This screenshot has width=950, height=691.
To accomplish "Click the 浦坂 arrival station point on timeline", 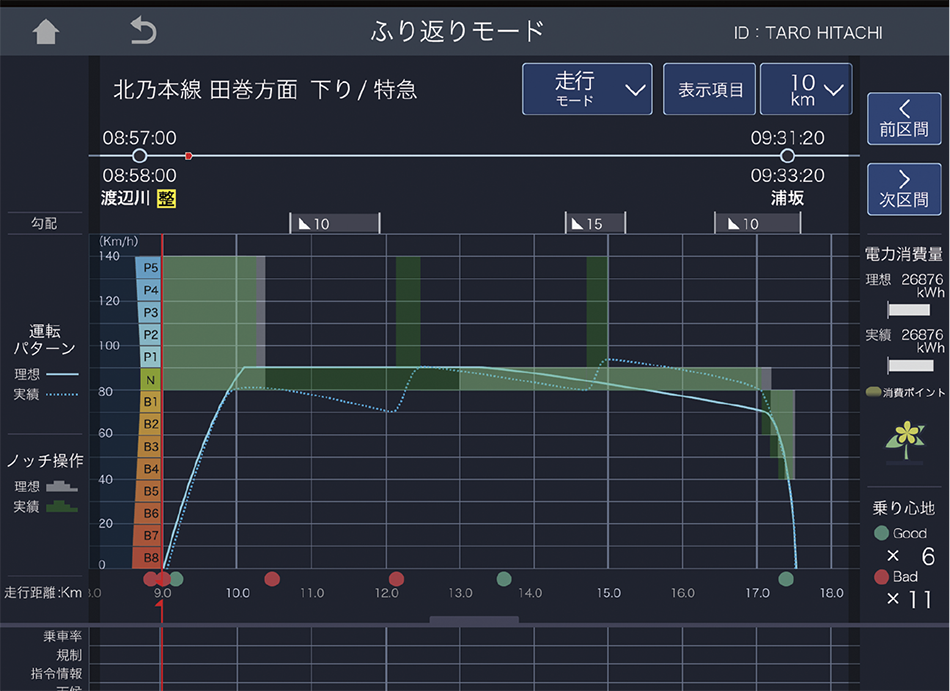I will [x=787, y=156].
